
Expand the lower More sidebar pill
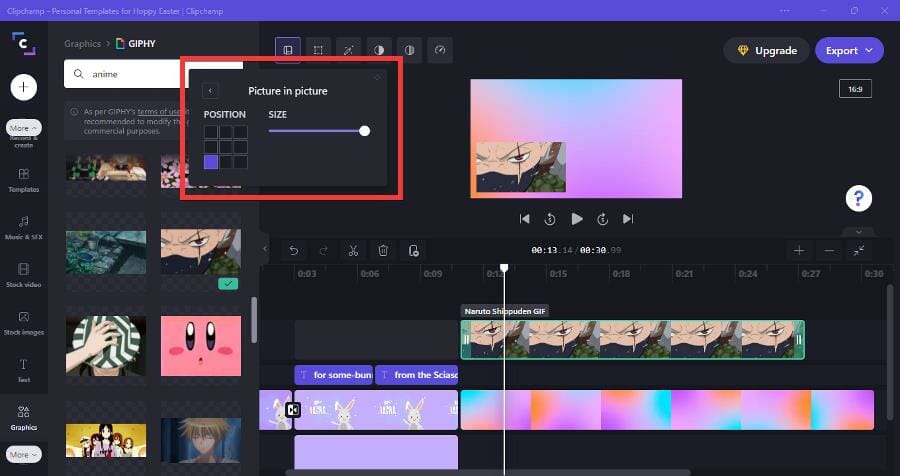tap(24, 454)
